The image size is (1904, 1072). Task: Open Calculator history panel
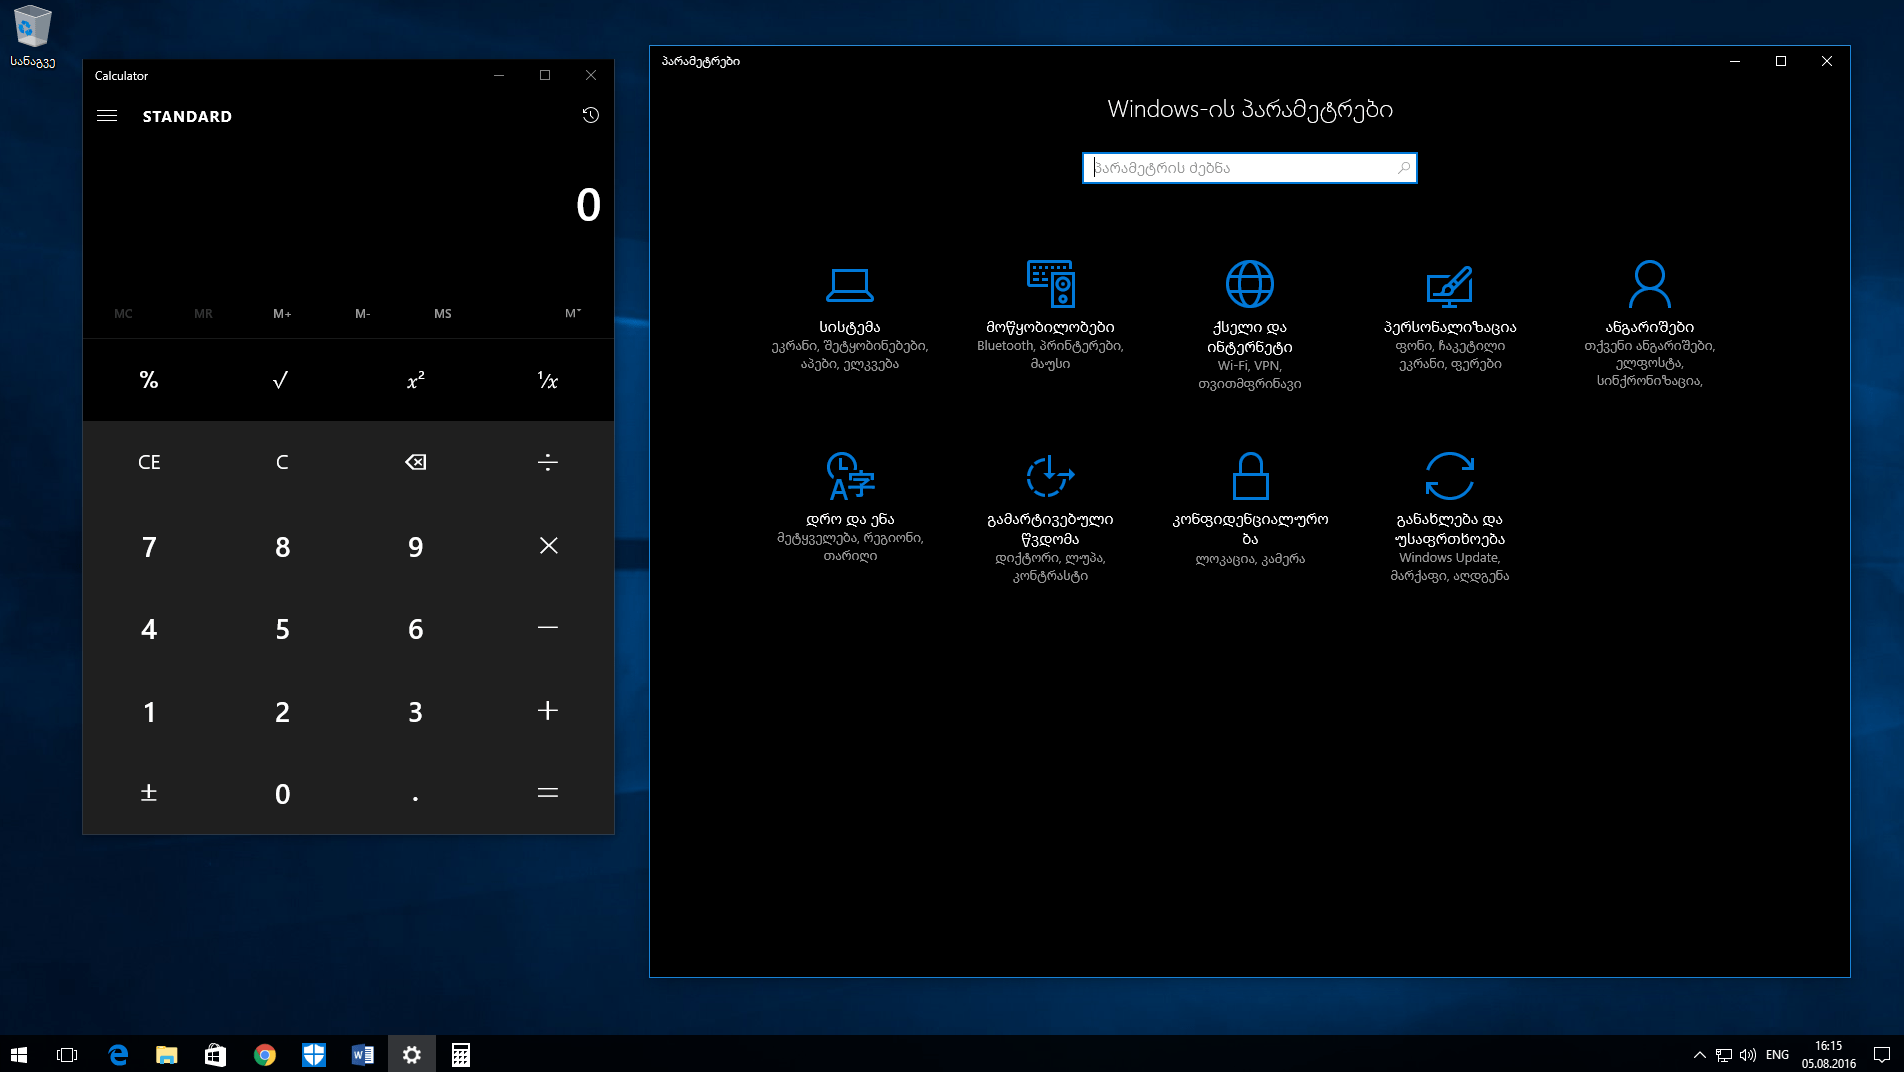pyautogui.click(x=590, y=116)
